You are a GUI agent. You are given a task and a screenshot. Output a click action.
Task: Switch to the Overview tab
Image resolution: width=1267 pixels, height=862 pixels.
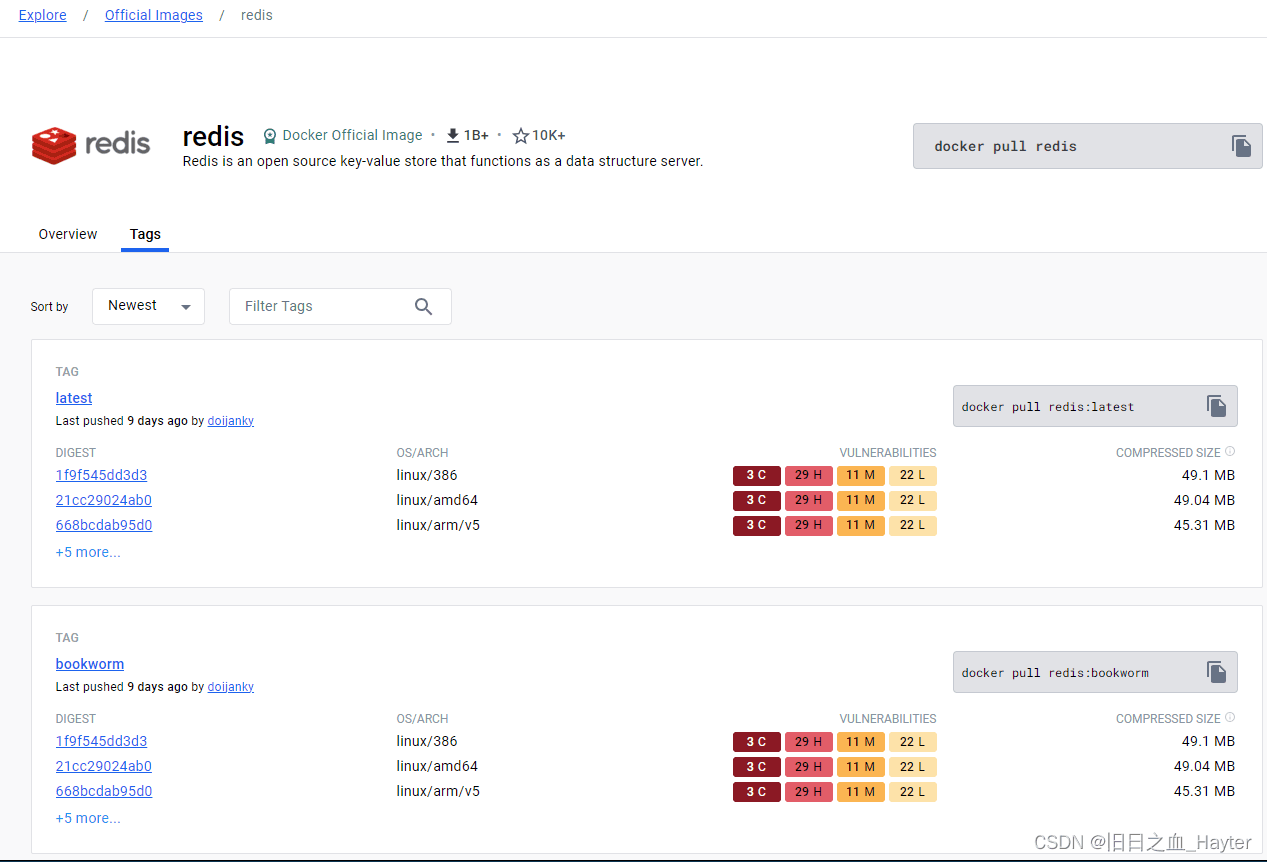68,234
